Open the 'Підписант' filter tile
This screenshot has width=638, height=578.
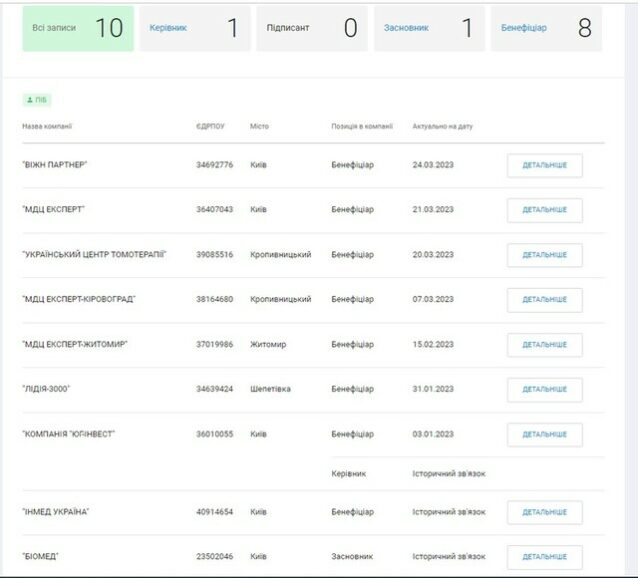(x=312, y=28)
